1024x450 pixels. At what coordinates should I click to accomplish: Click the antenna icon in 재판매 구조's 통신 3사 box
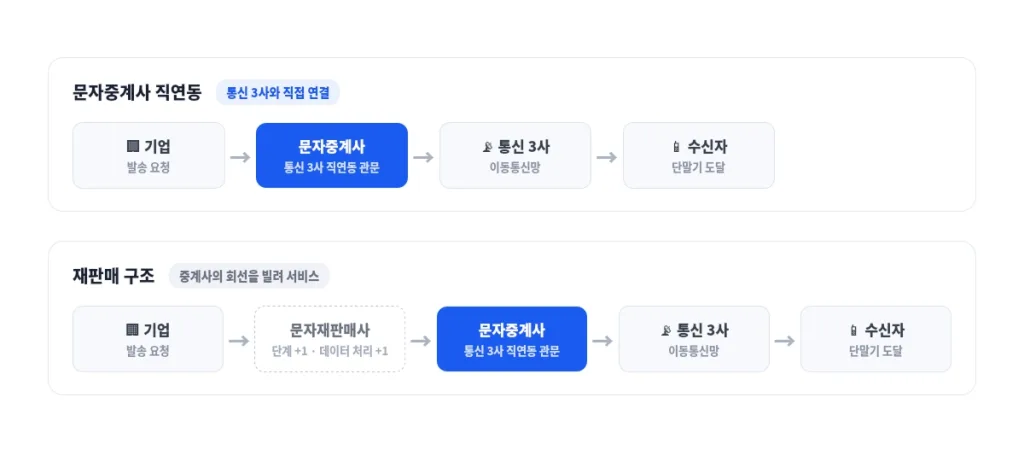[x=666, y=330]
